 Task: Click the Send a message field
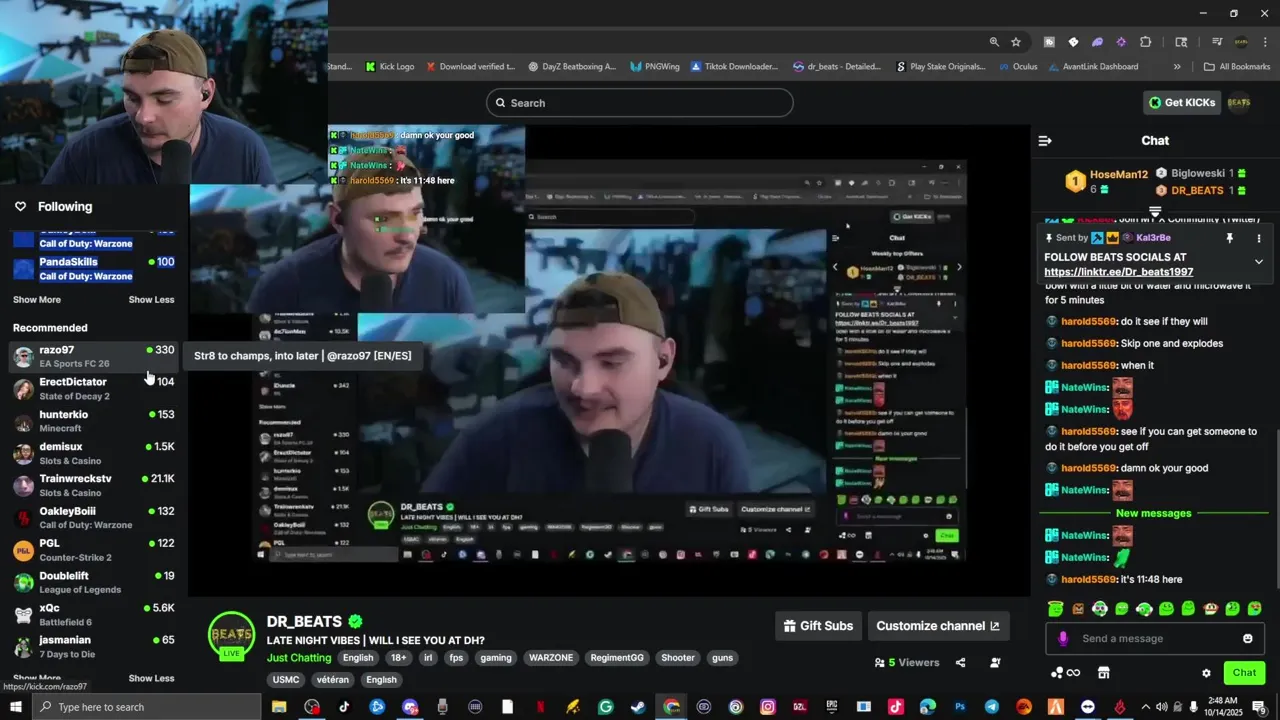(1155, 638)
